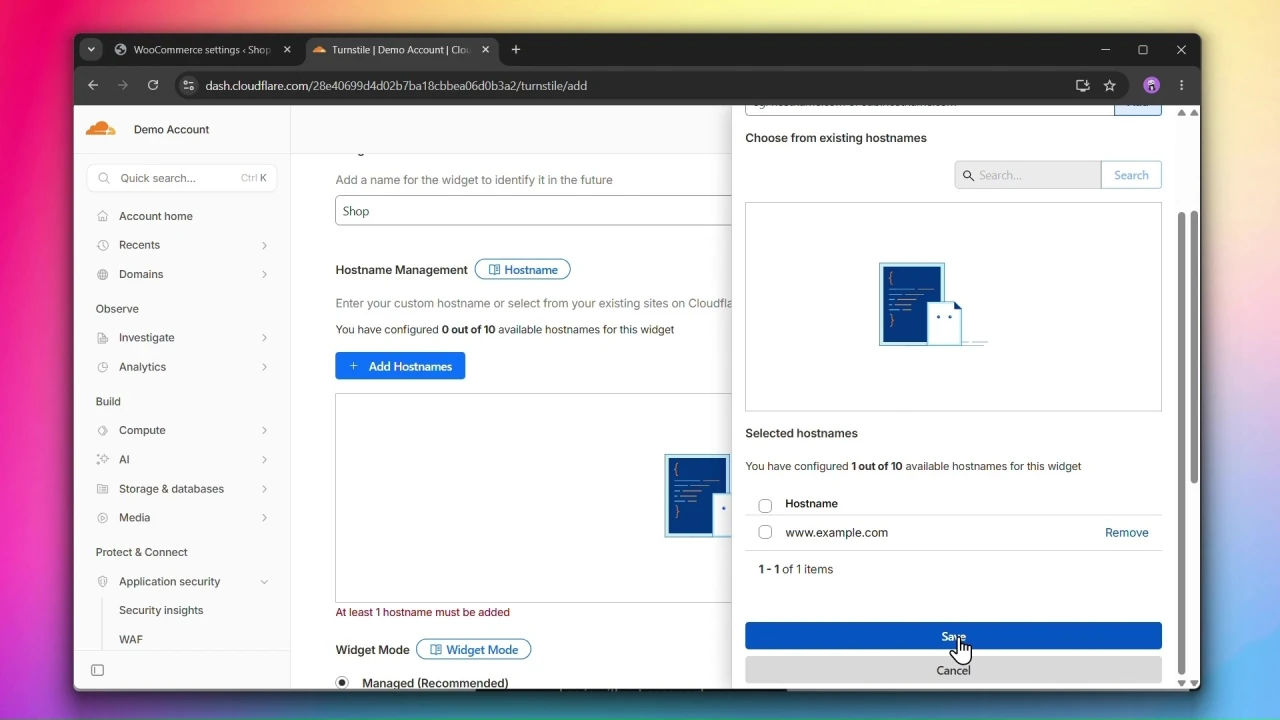Image resolution: width=1280 pixels, height=720 pixels.
Task: Click Search button next to hostname search
Action: point(1131,175)
